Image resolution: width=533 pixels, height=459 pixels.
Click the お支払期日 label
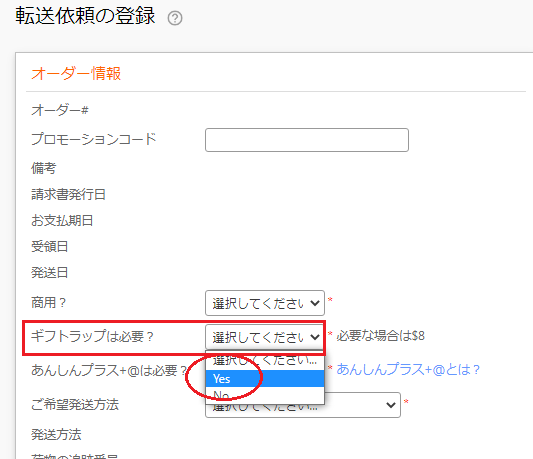[x=62, y=220]
